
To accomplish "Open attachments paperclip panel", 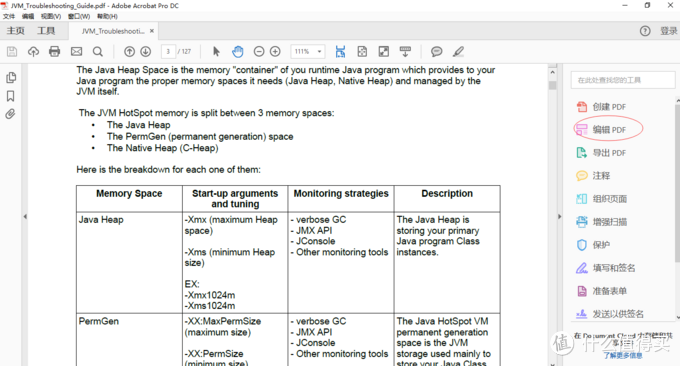I will coord(10,114).
